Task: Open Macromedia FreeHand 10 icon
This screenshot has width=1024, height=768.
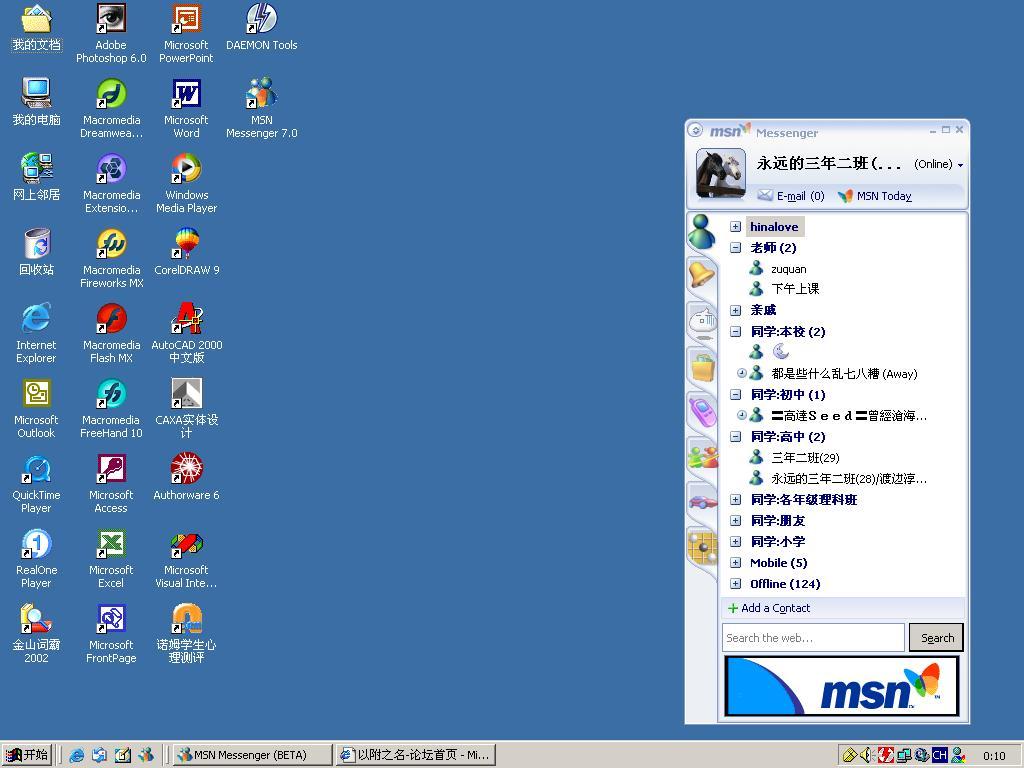Action: [111, 409]
